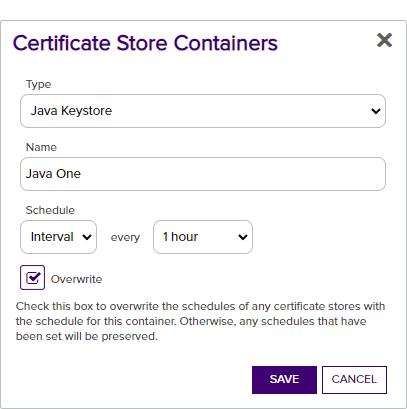Viewport: 407px width, 409px height.
Task: Focus the Name field containing Java One
Action: pos(203,174)
